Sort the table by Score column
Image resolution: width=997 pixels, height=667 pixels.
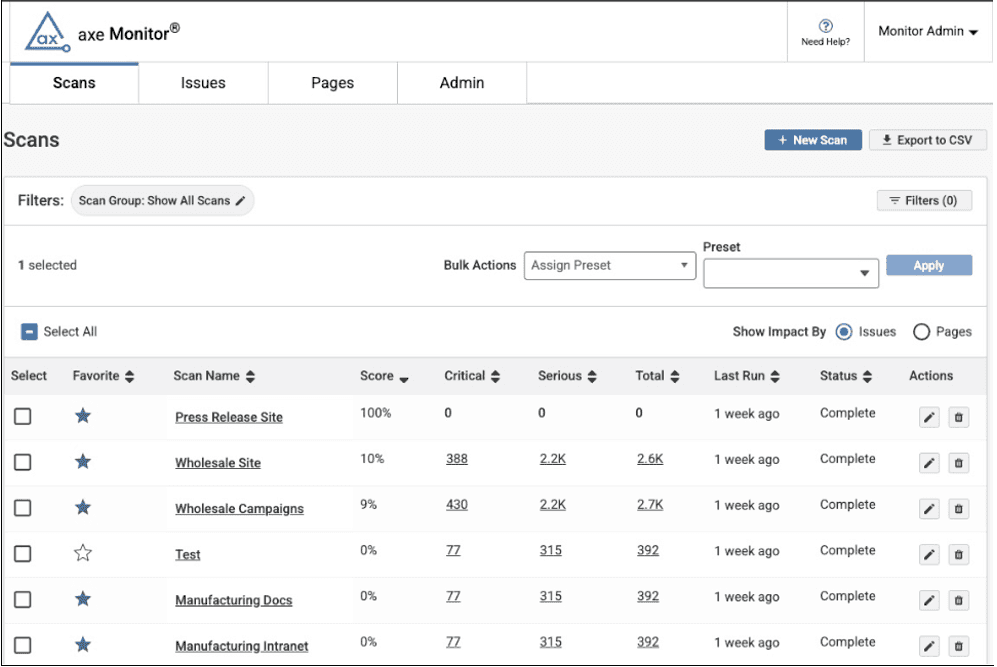[385, 377]
